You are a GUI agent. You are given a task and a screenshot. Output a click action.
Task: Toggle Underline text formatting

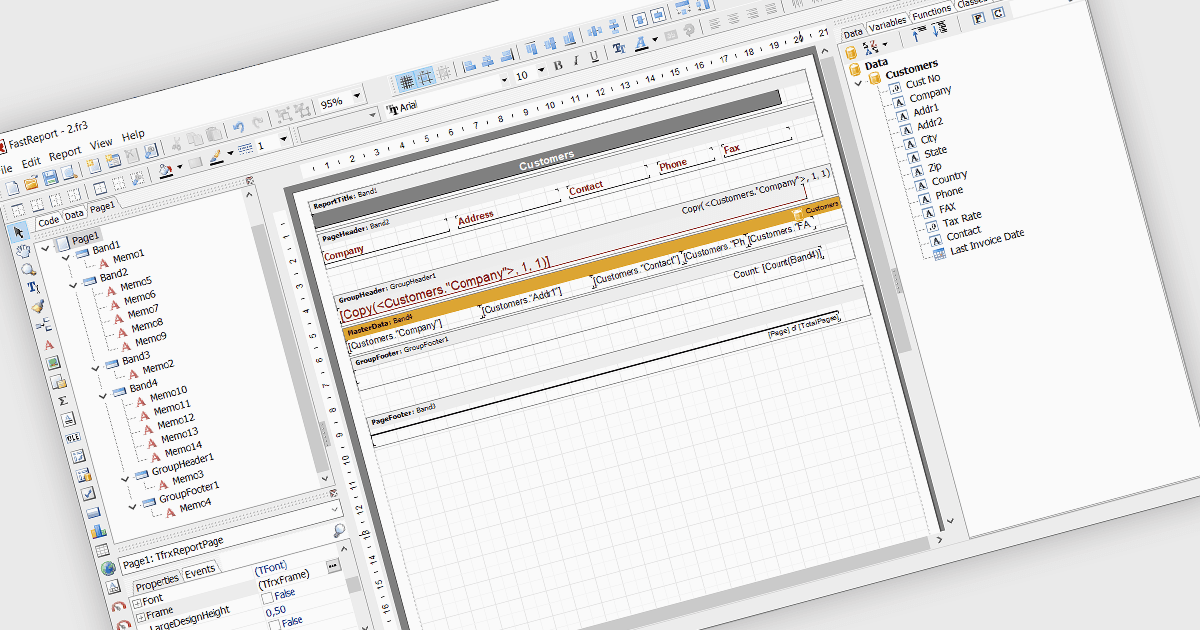point(594,57)
